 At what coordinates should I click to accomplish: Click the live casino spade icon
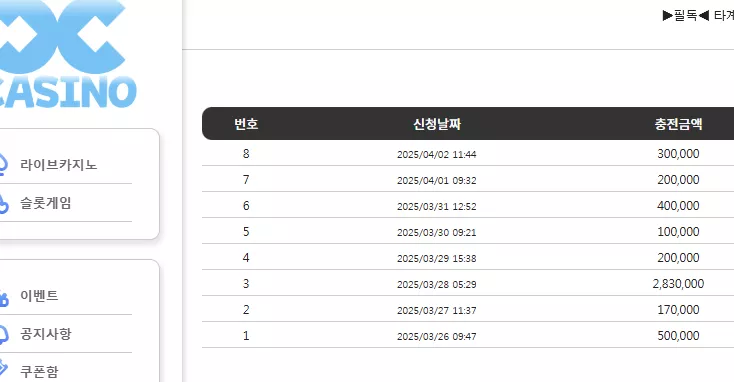click(x=3, y=165)
